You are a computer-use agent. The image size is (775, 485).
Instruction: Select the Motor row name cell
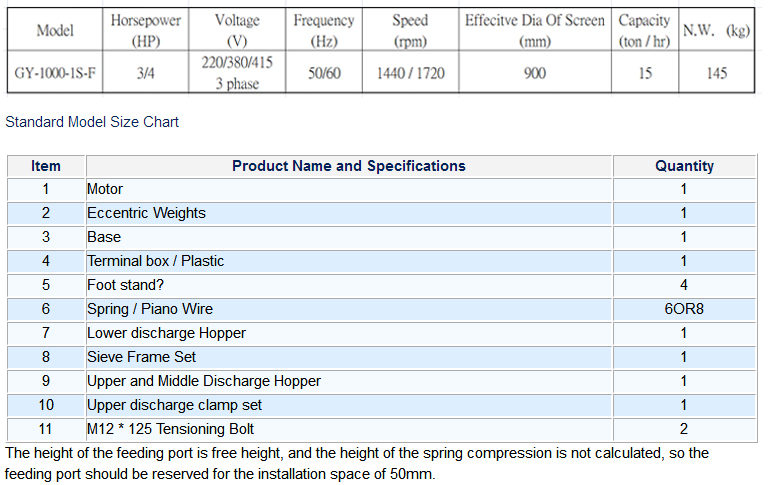[x=105, y=189]
